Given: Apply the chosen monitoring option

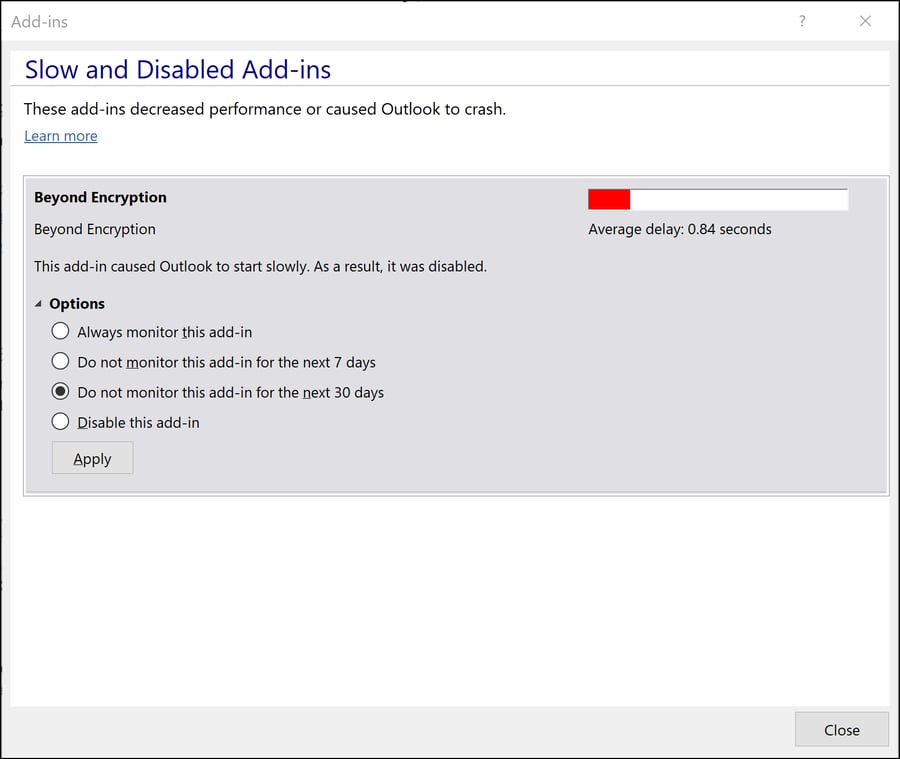Looking at the screenshot, I should (92, 458).
